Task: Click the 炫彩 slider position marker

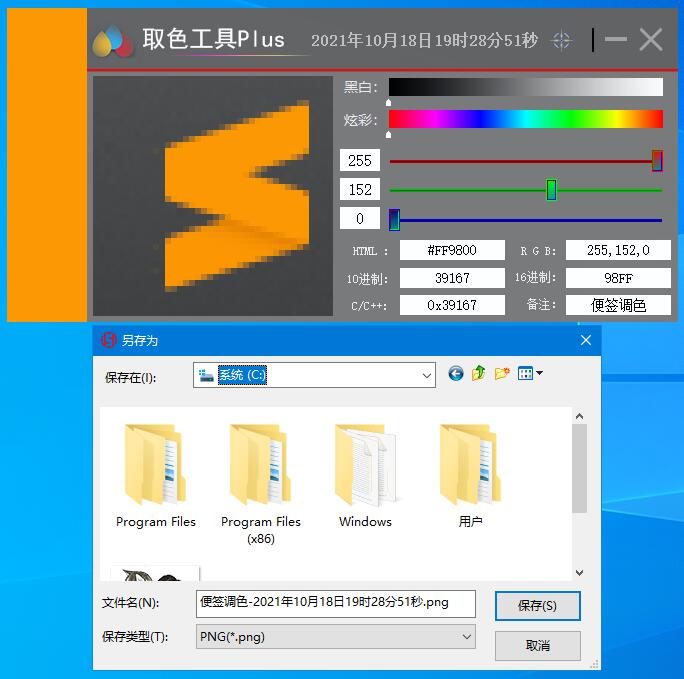Action: tap(389, 135)
